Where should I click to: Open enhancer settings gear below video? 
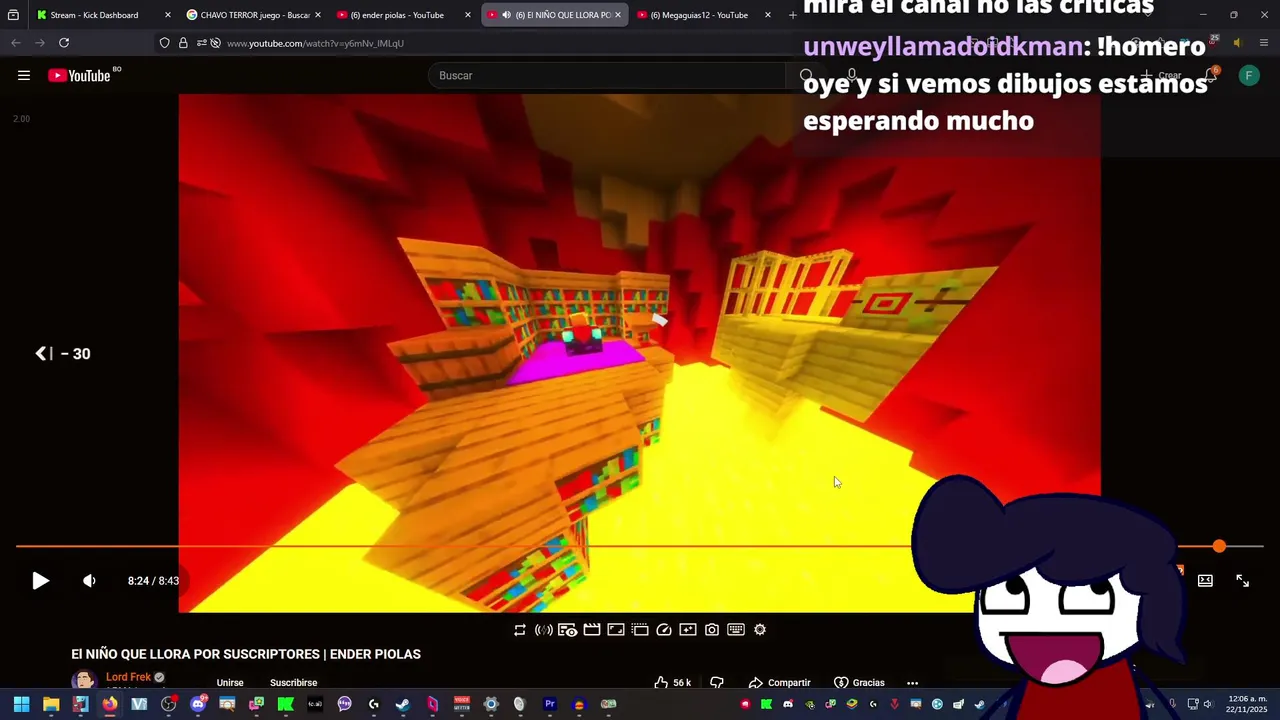(760, 630)
